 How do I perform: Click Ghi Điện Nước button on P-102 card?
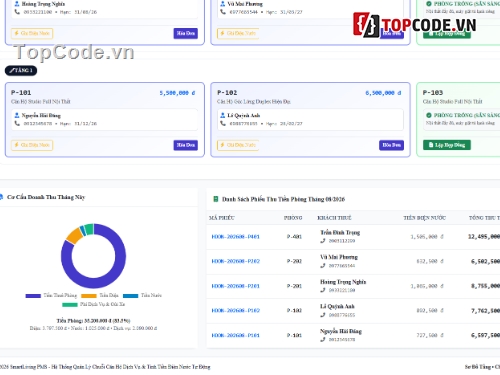(238, 145)
